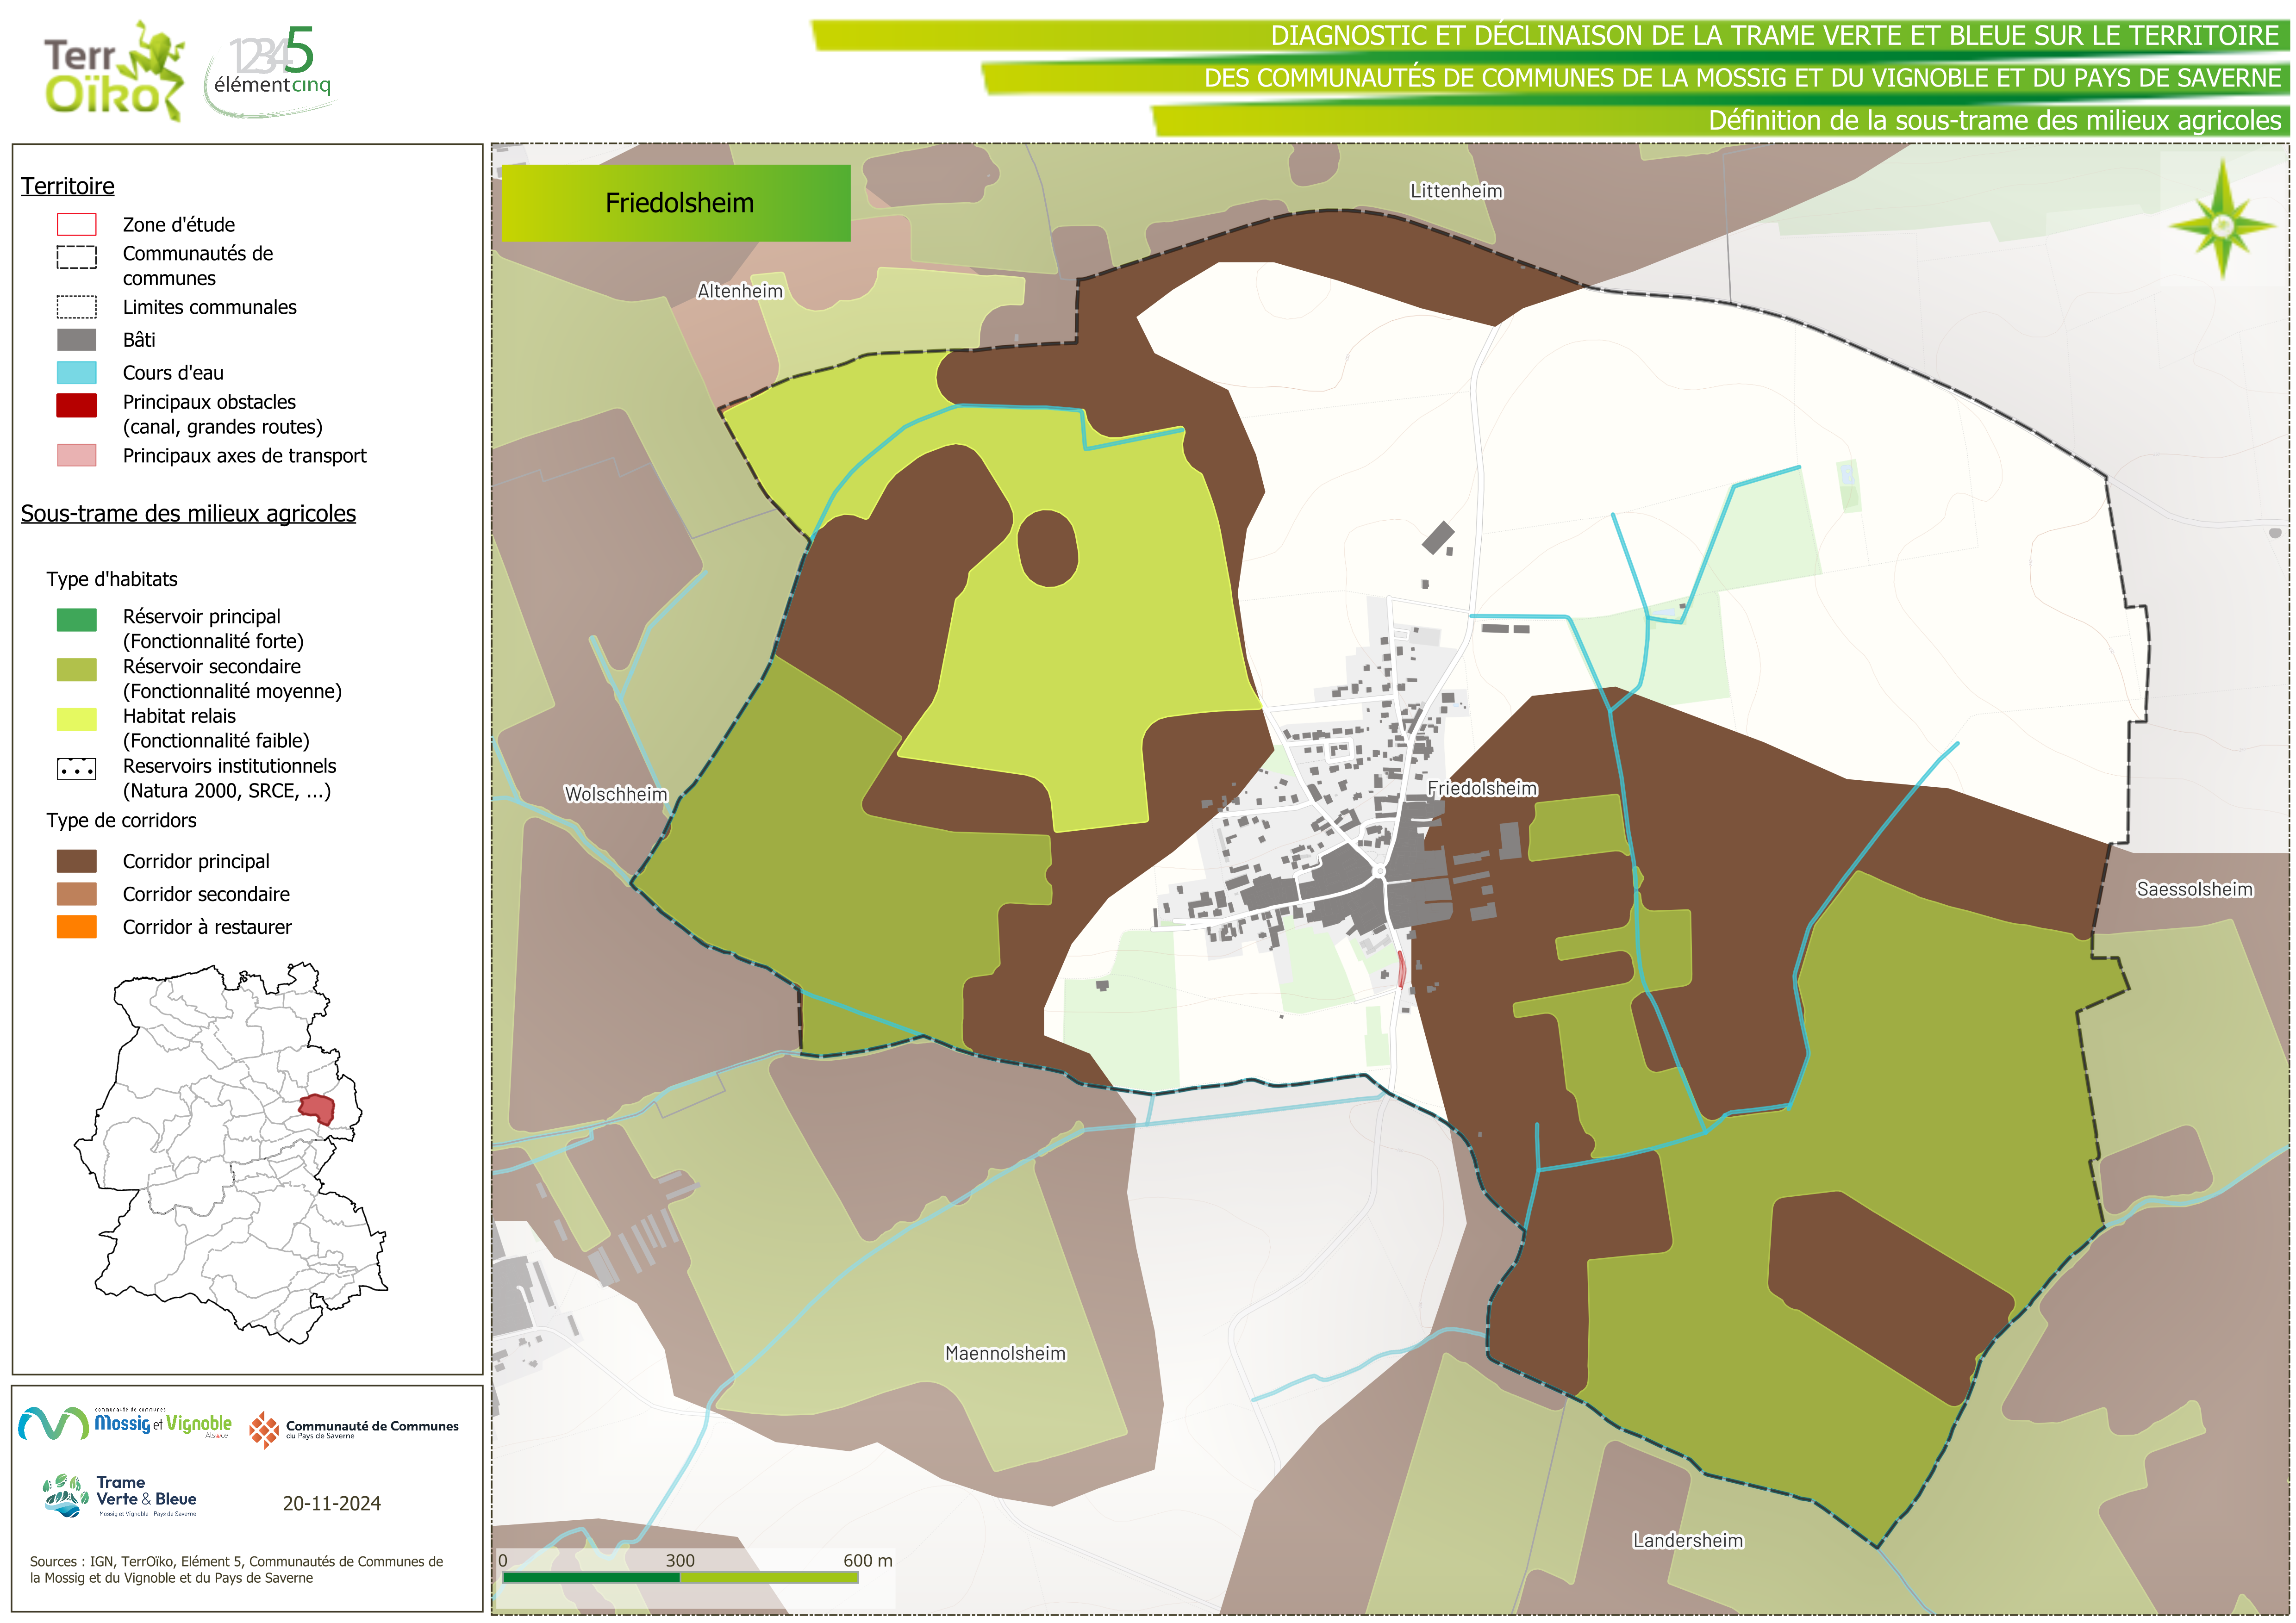Click the Maennolsheim map label
Viewport: 2296px width, 1623px height.
tap(1005, 1353)
